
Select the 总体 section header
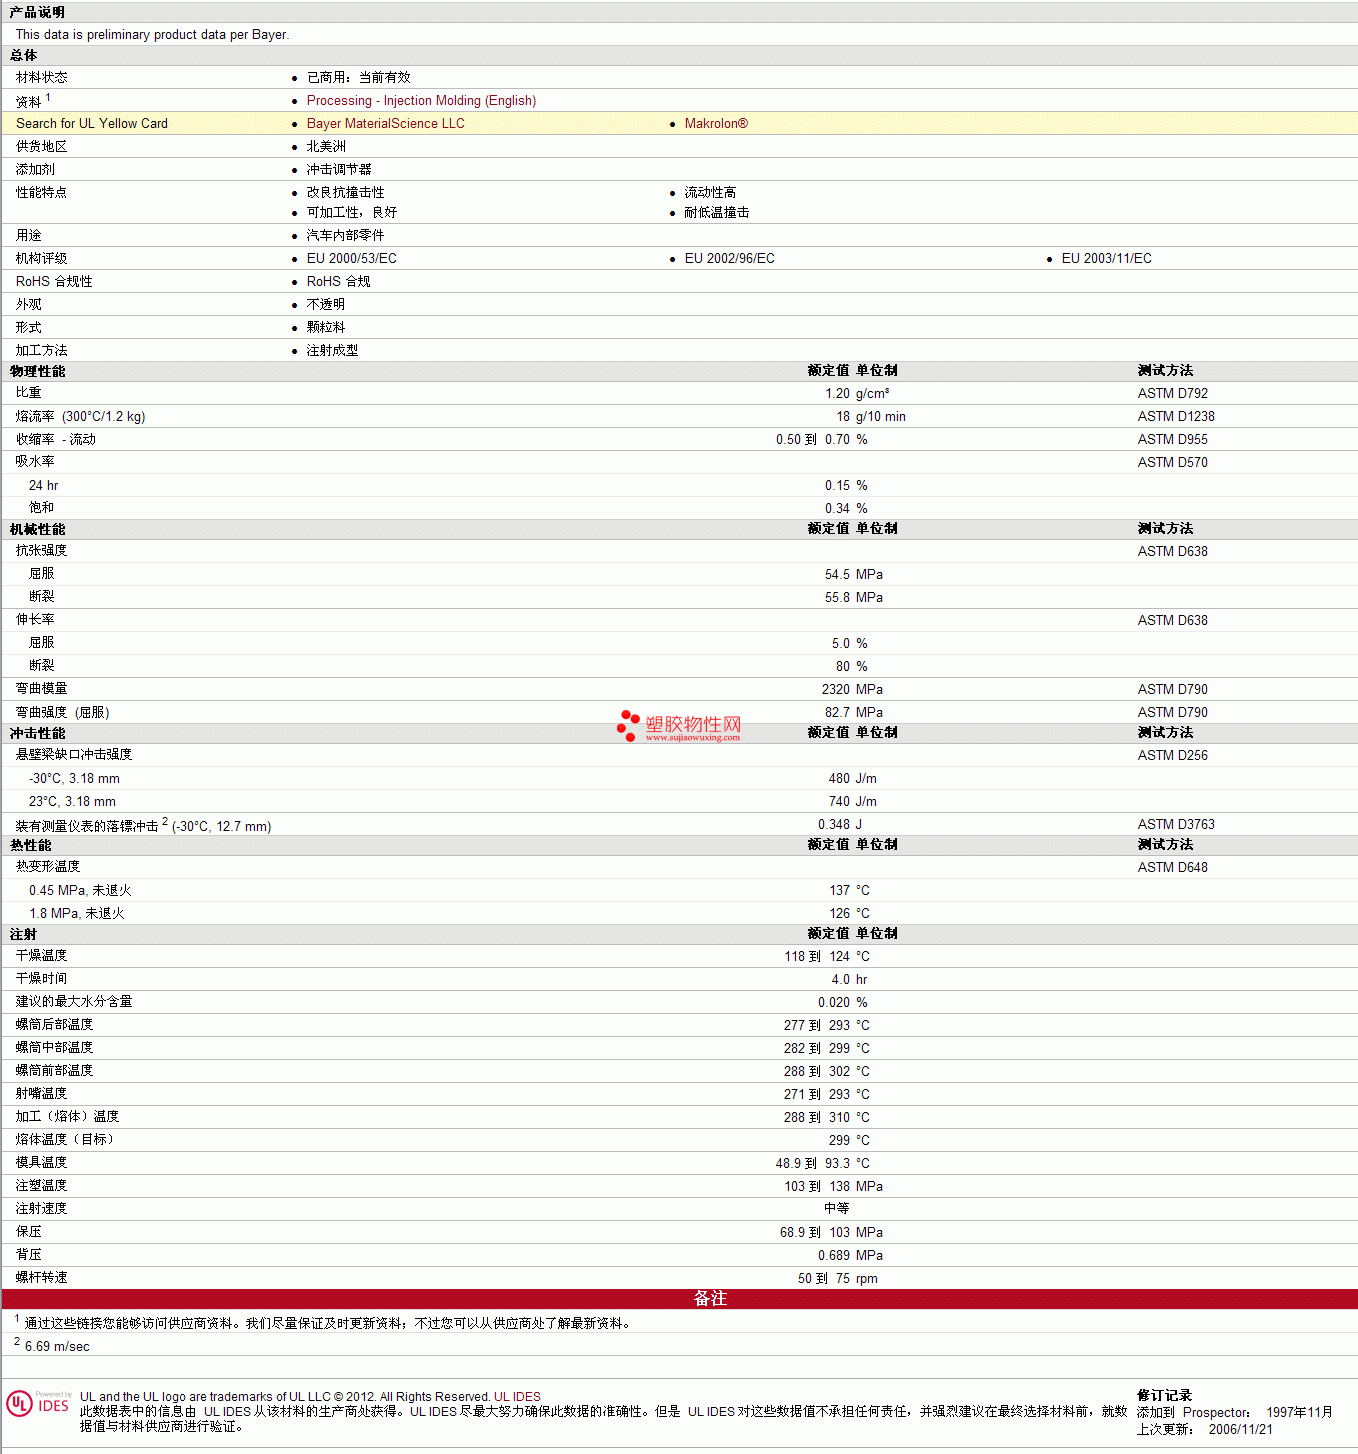pos(23,56)
